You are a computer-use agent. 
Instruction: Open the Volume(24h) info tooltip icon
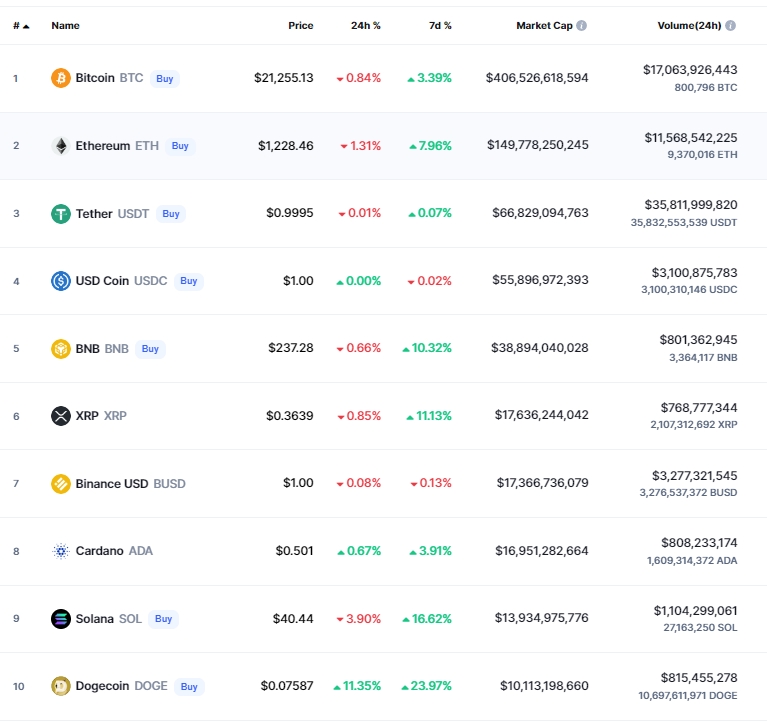(x=730, y=25)
